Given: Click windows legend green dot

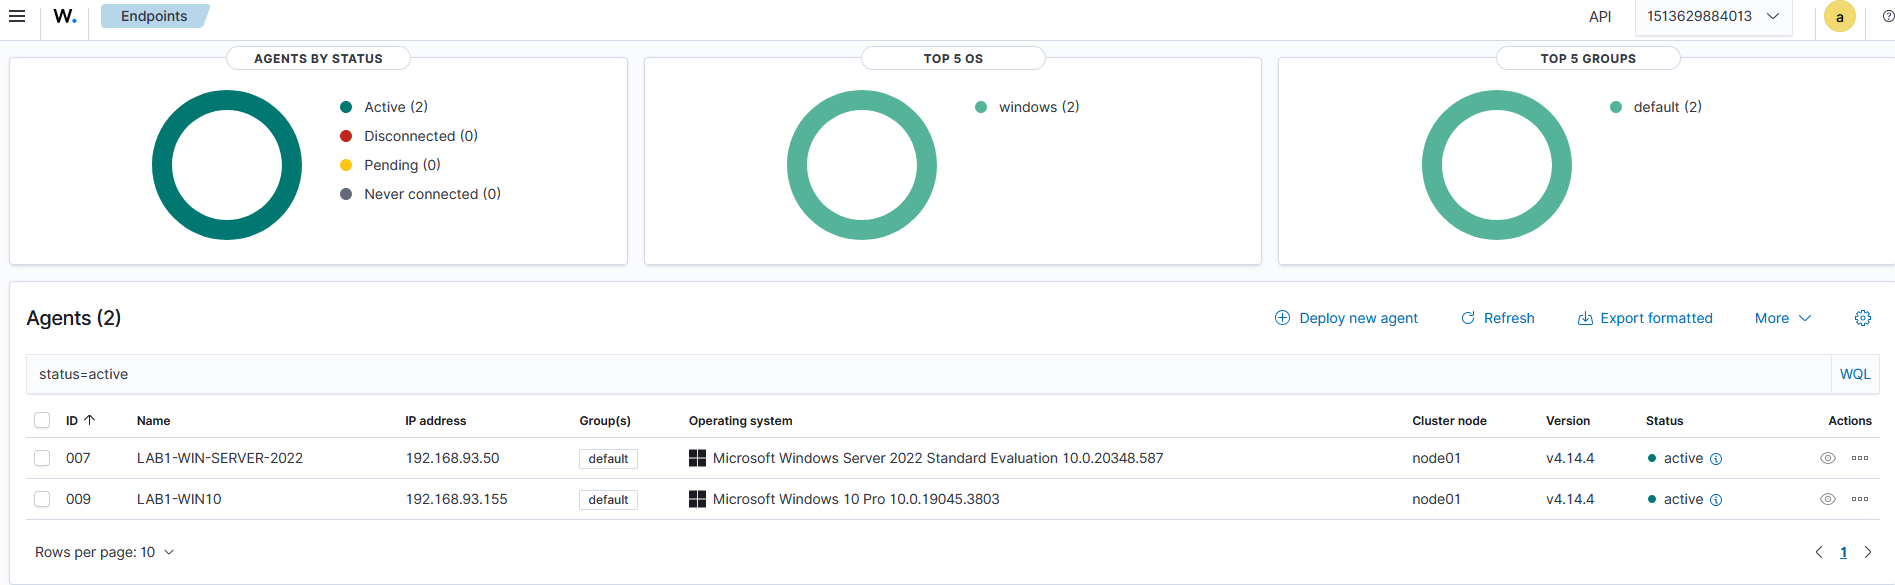Looking at the screenshot, I should (x=981, y=107).
